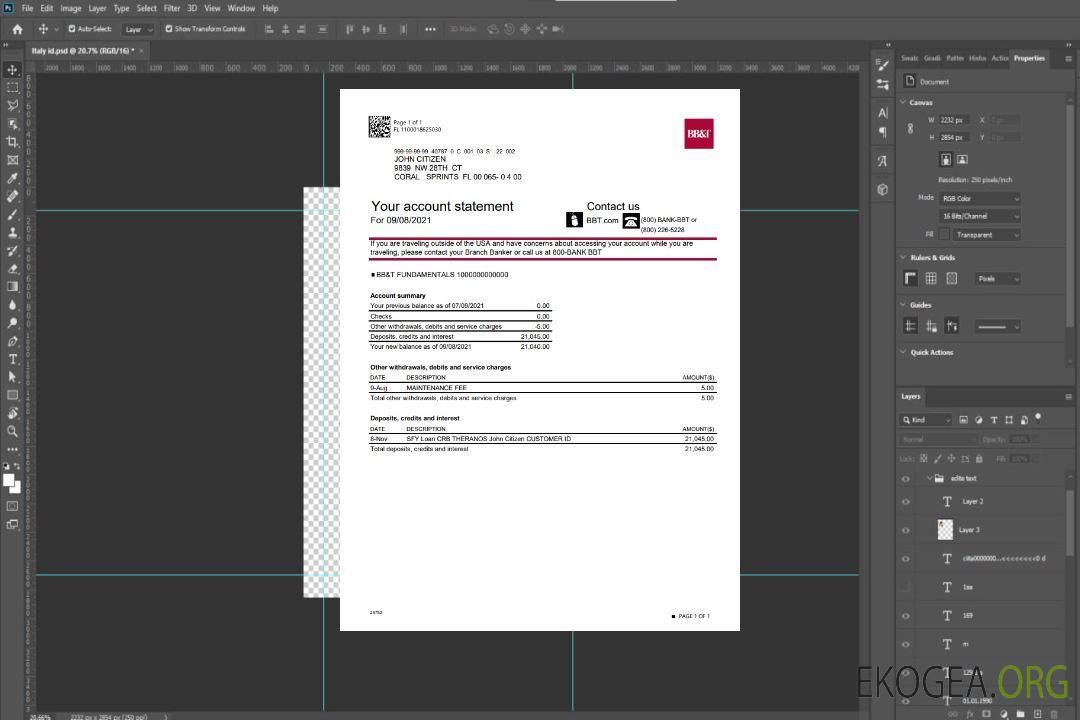Open the Pixels units dropdown

pyautogui.click(x=998, y=279)
